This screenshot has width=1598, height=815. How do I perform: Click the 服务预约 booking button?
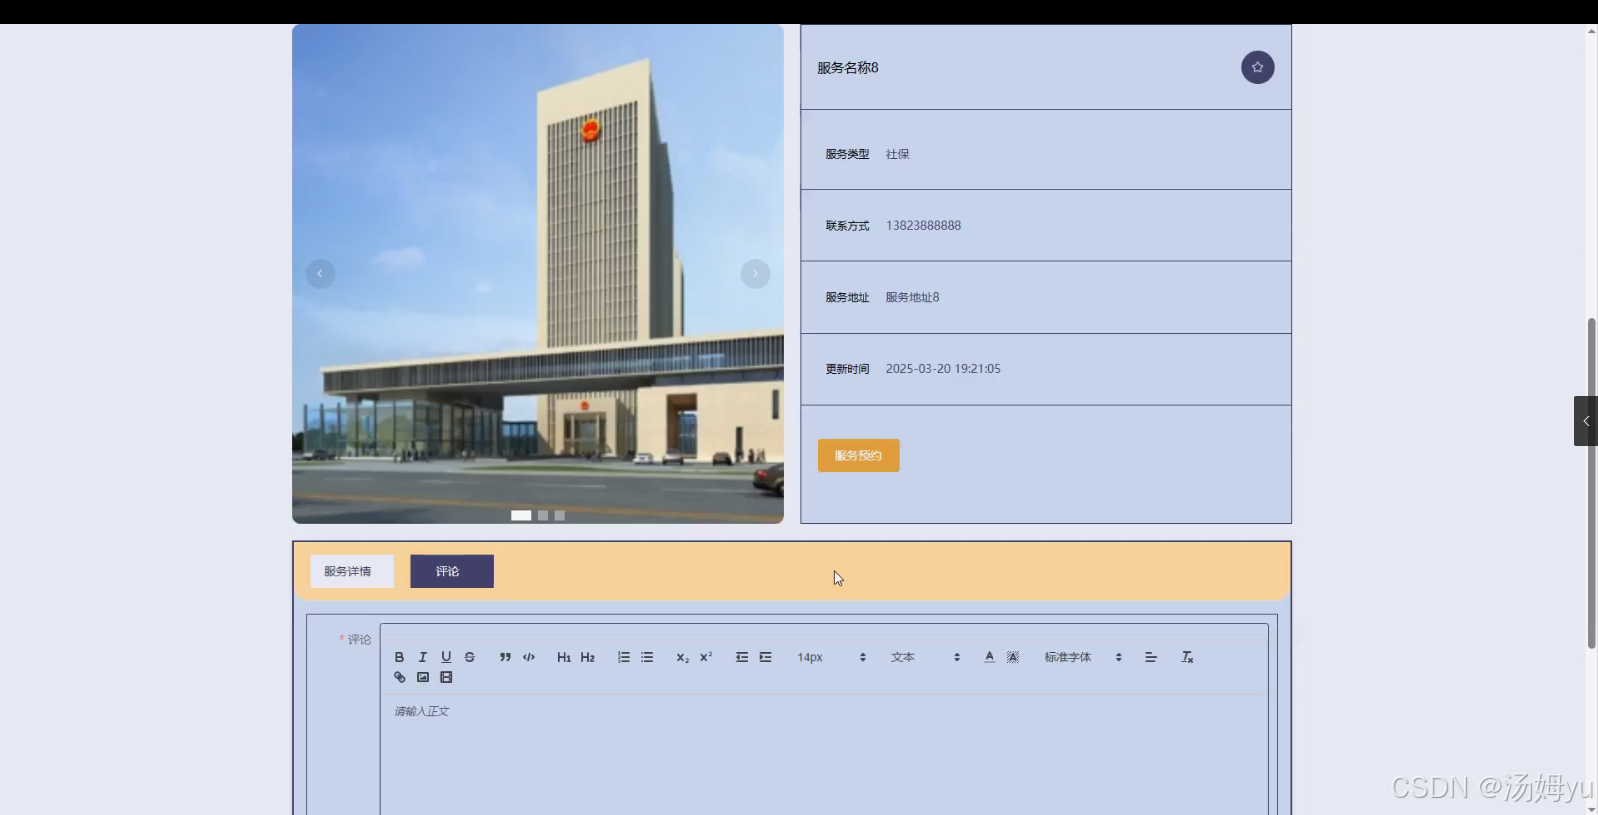[x=858, y=455]
